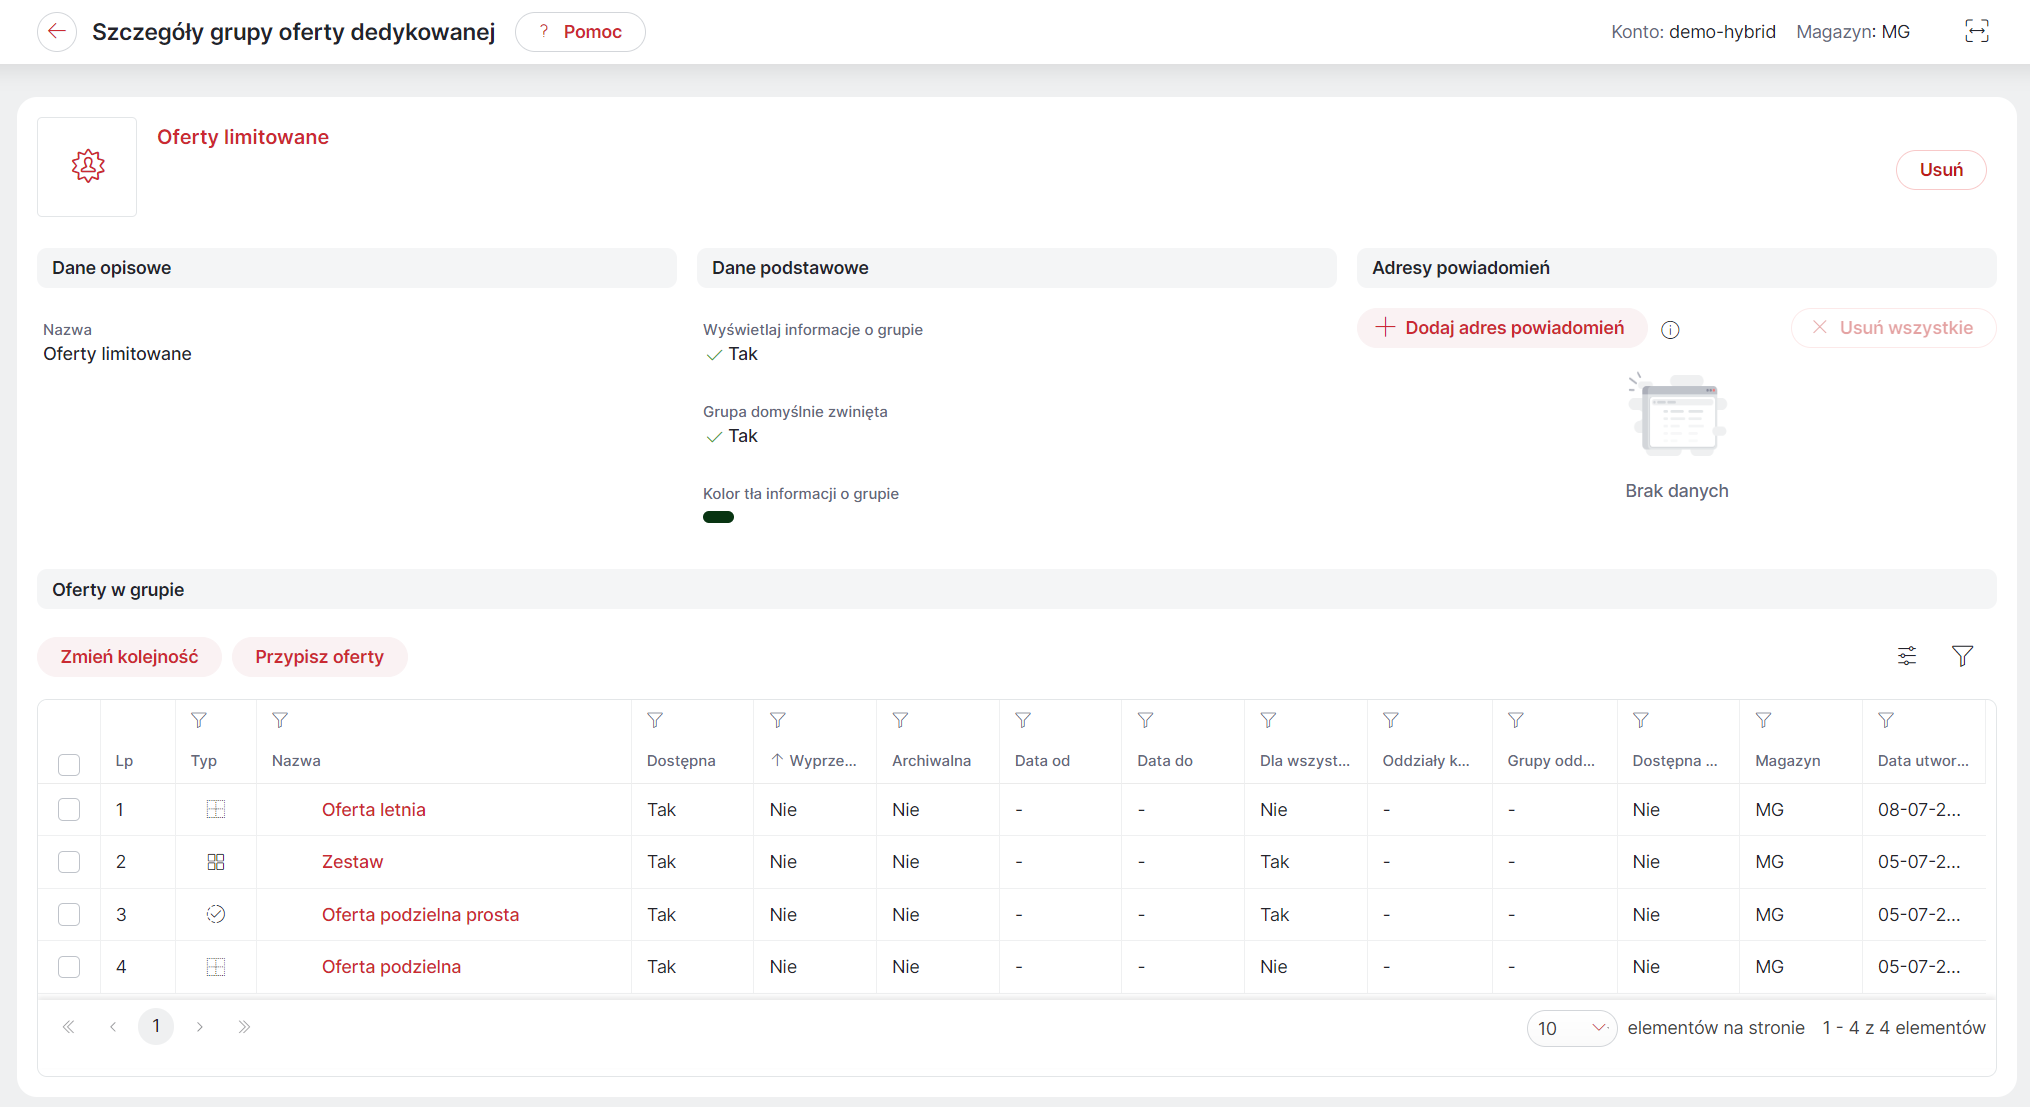The width and height of the screenshot is (2030, 1107).
Task: Go to the next page
Action: pyautogui.click(x=200, y=1027)
